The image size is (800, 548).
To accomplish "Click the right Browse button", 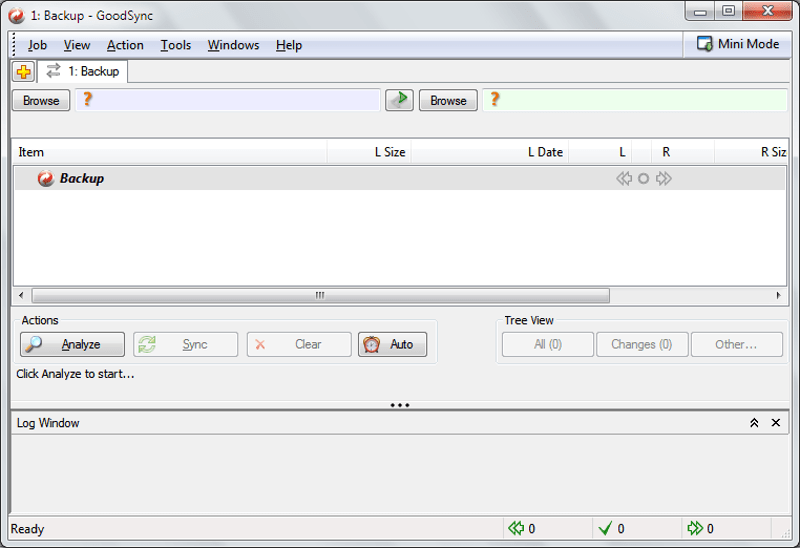I will (448, 100).
